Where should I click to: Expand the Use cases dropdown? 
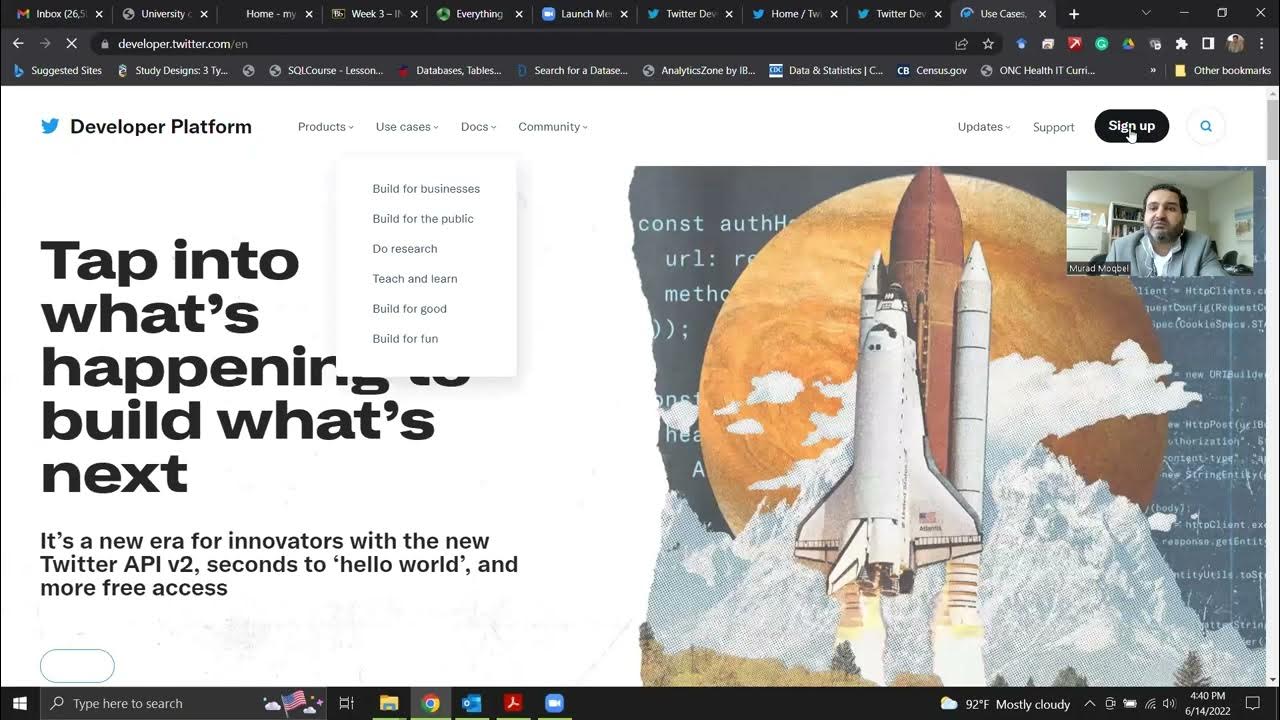(407, 127)
